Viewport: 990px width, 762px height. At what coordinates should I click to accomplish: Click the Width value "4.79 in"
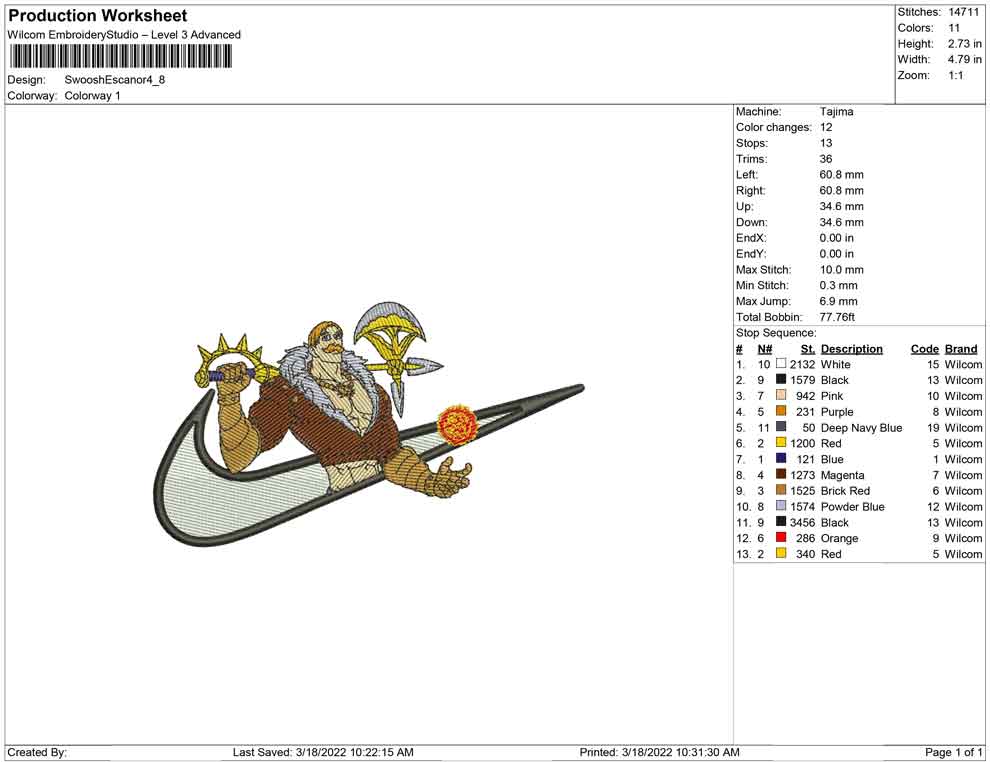[964, 59]
